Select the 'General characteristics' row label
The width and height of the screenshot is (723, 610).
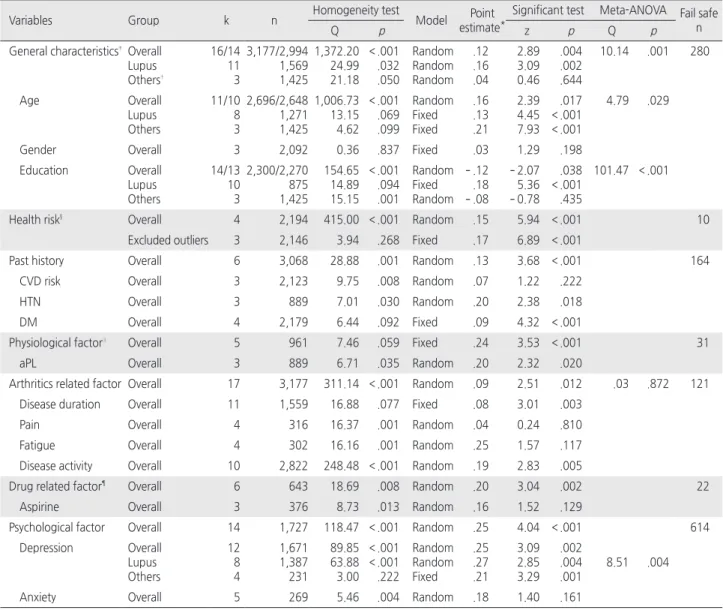pyautogui.click(x=64, y=51)
